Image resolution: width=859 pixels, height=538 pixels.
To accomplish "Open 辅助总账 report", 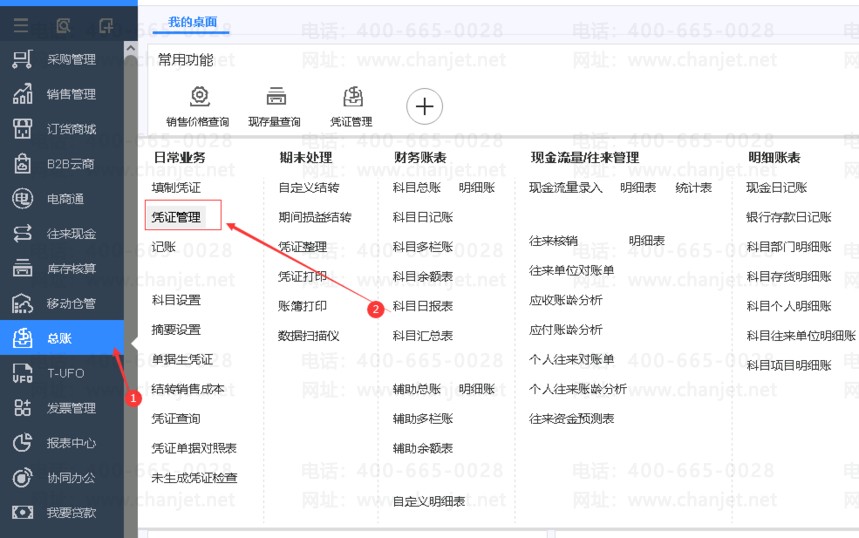I will pyautogui.click(x=417, y=389).
